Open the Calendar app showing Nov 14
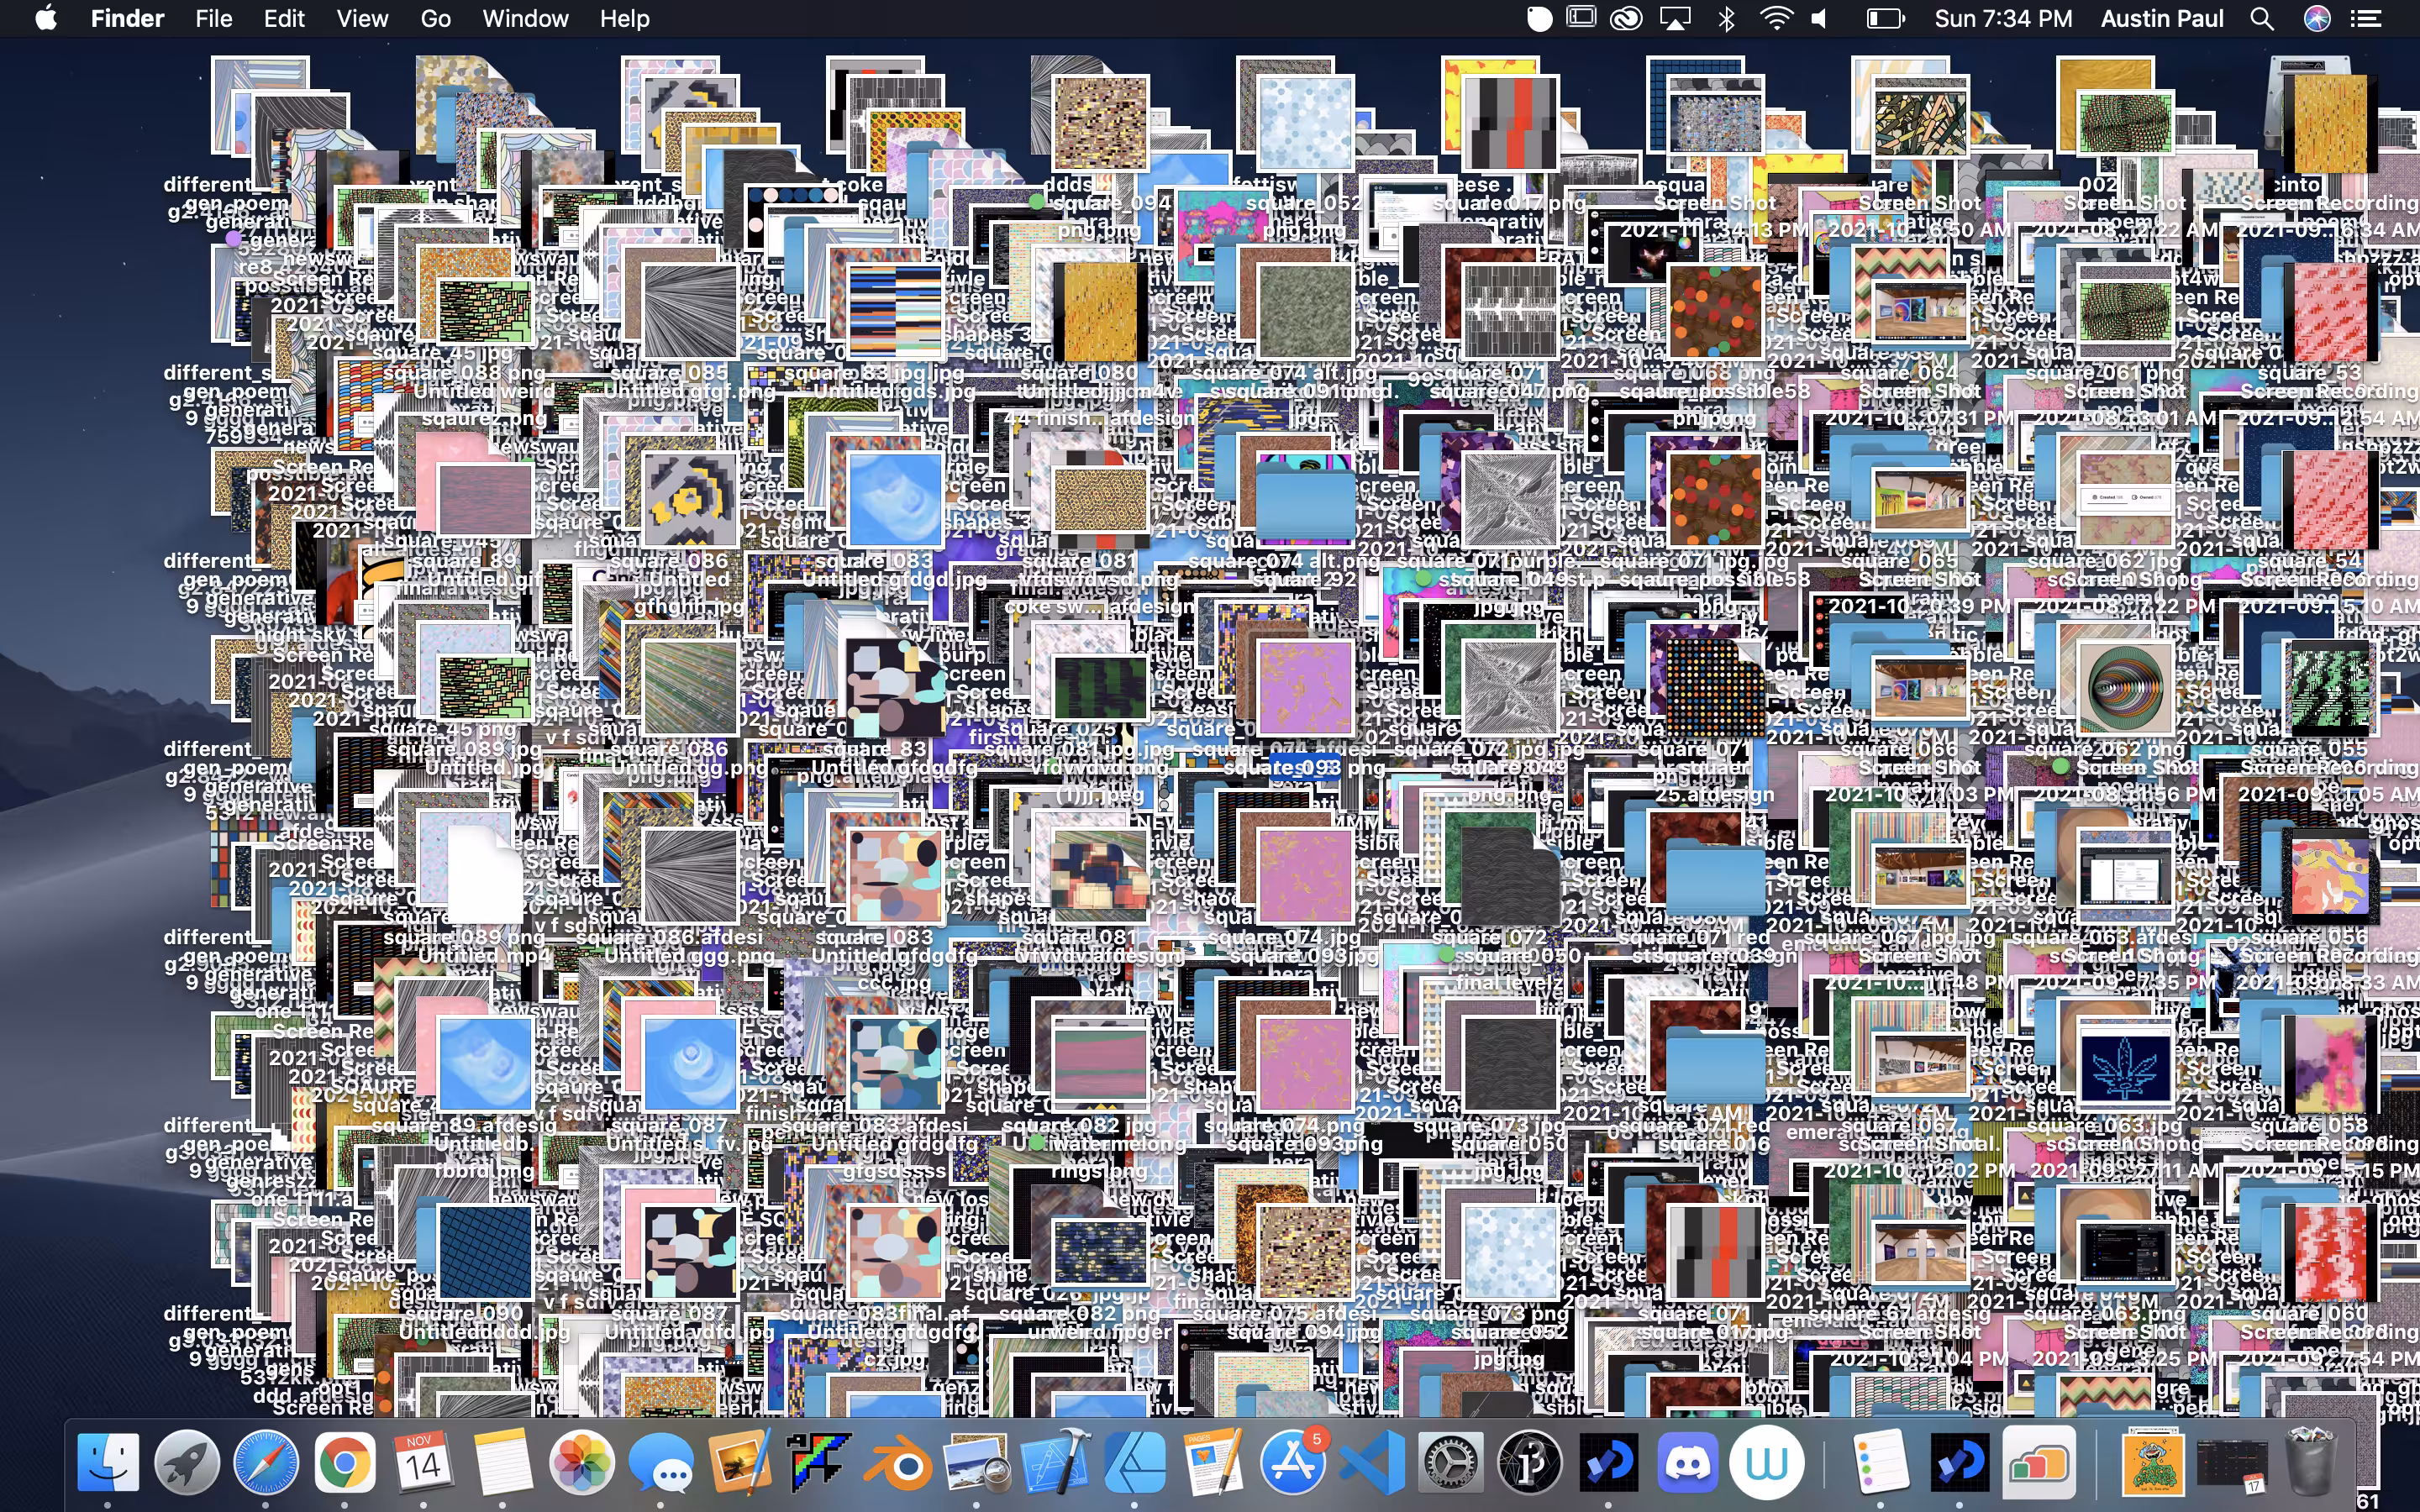This screenshot has width=2420, height=1512. point(423,1463)
